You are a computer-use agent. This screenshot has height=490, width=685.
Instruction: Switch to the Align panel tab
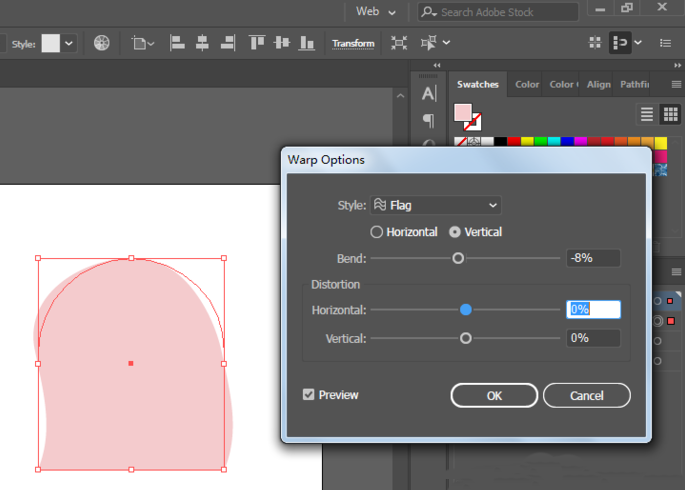(x=598, y=85)
